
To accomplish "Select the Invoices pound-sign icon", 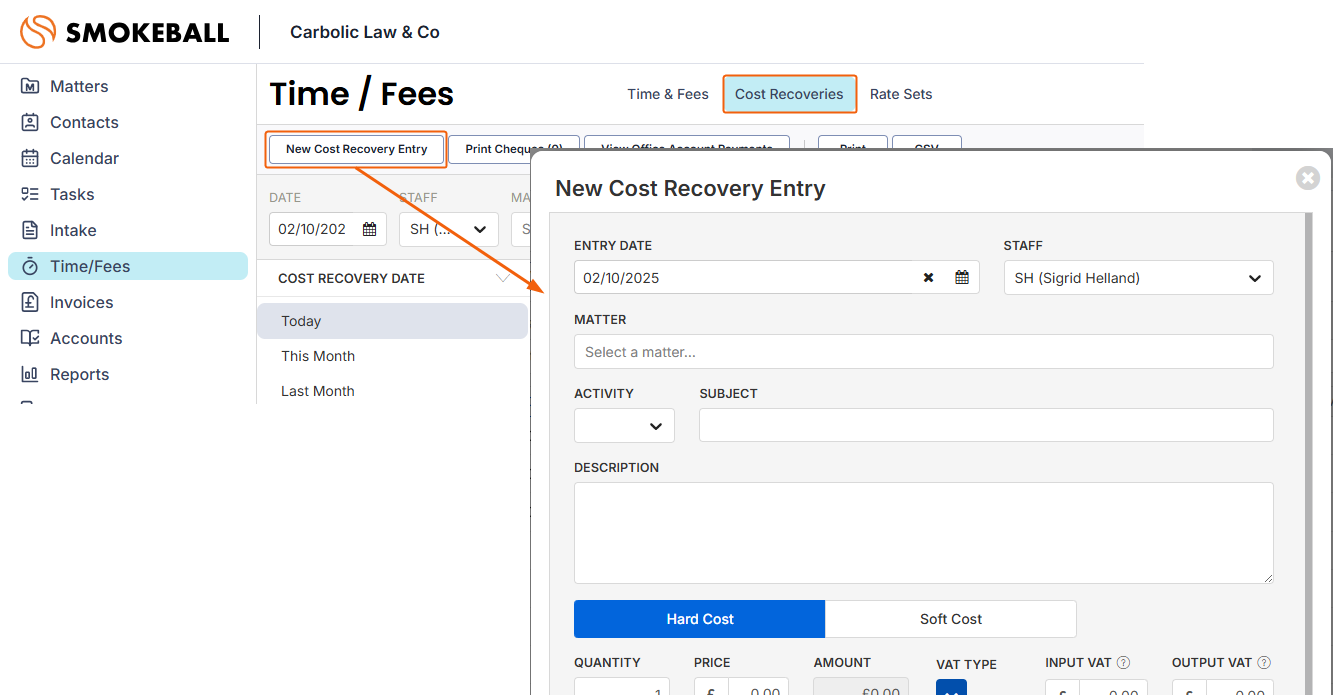I will [30, 303].
